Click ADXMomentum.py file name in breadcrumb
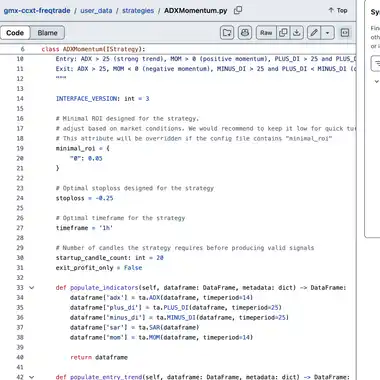The width and height of the screenshot is (380, 380). 196,11
